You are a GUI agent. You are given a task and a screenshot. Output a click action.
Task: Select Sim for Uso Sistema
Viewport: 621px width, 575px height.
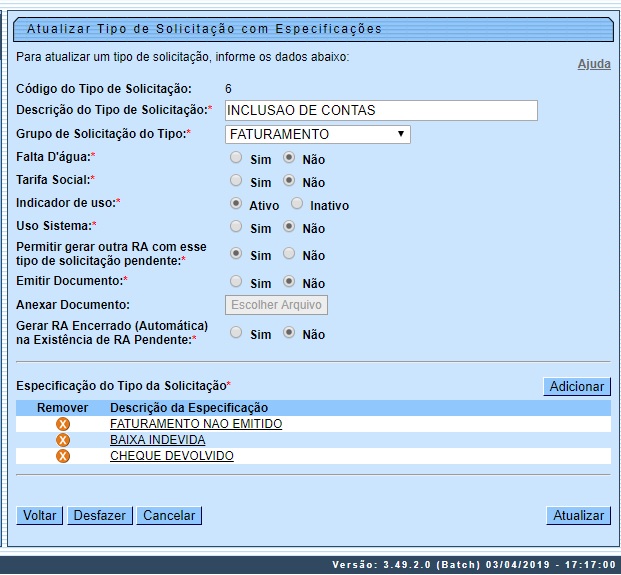pos(236,227)
